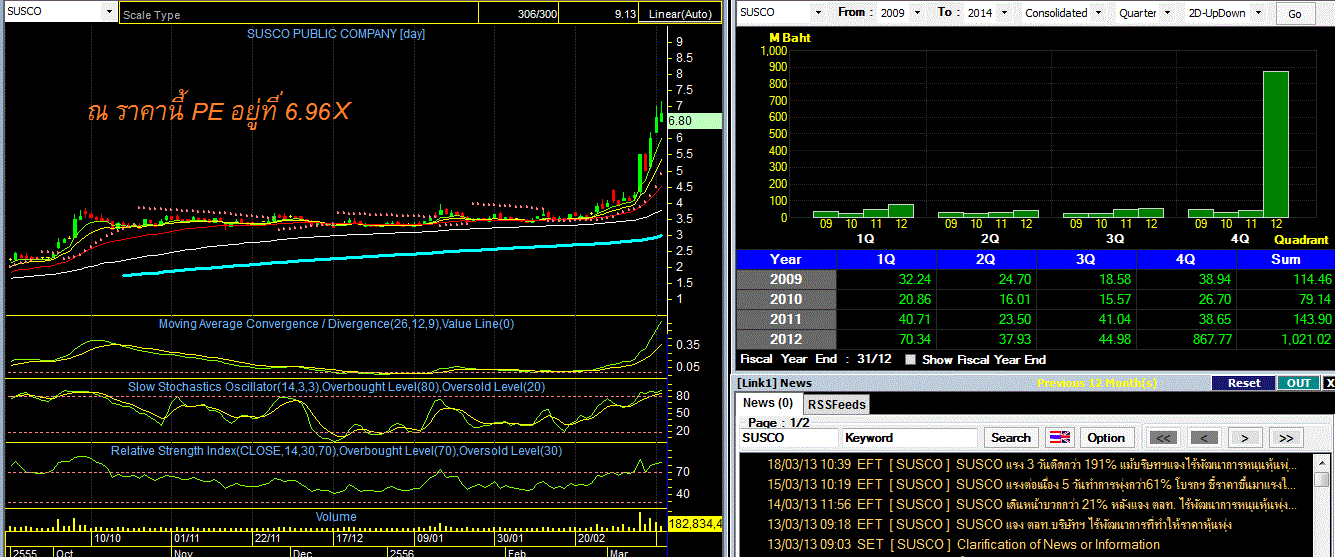
Task: Jump to last news page (>>)
Action: (x=1286, y=438)
